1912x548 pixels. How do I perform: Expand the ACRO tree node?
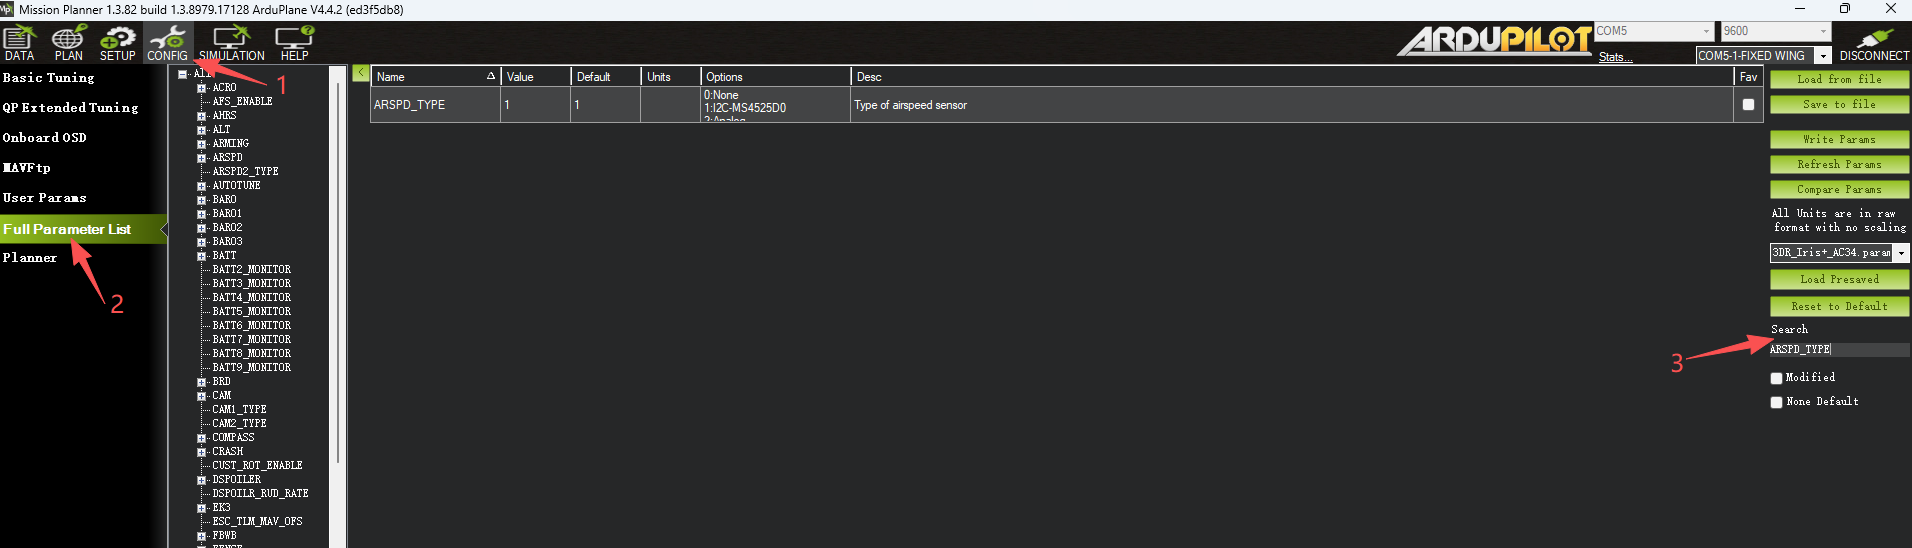pos(201,88)
